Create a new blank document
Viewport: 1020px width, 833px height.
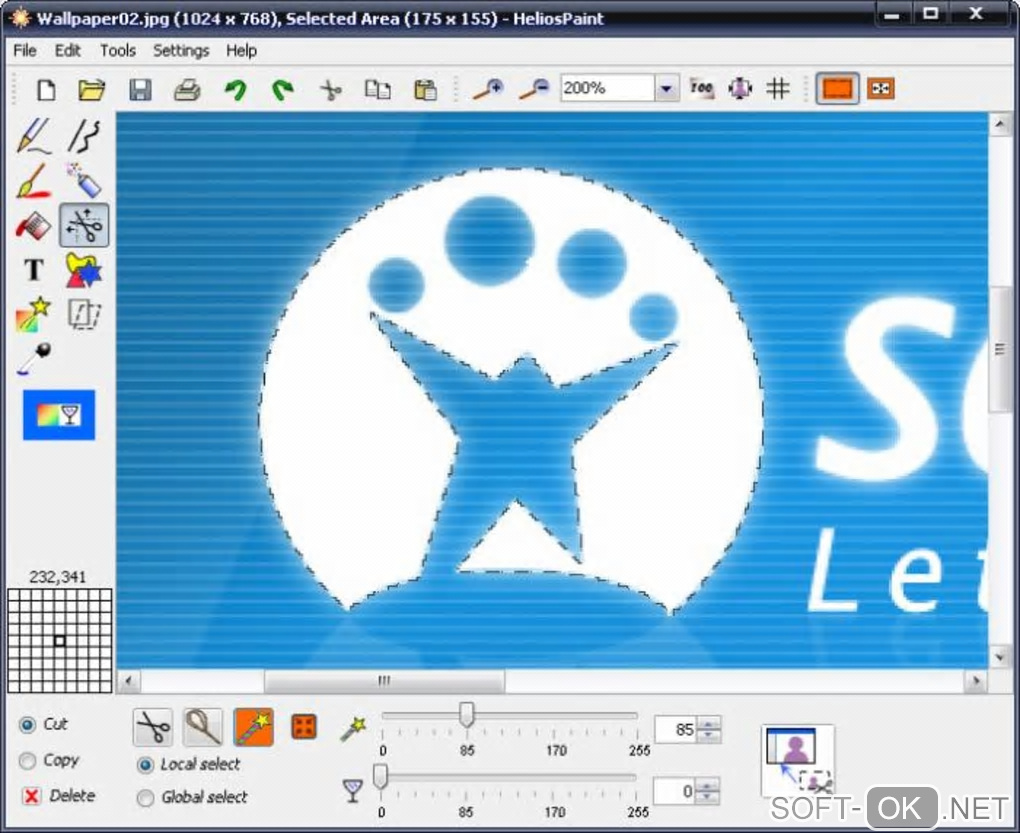tap(46, 89)
